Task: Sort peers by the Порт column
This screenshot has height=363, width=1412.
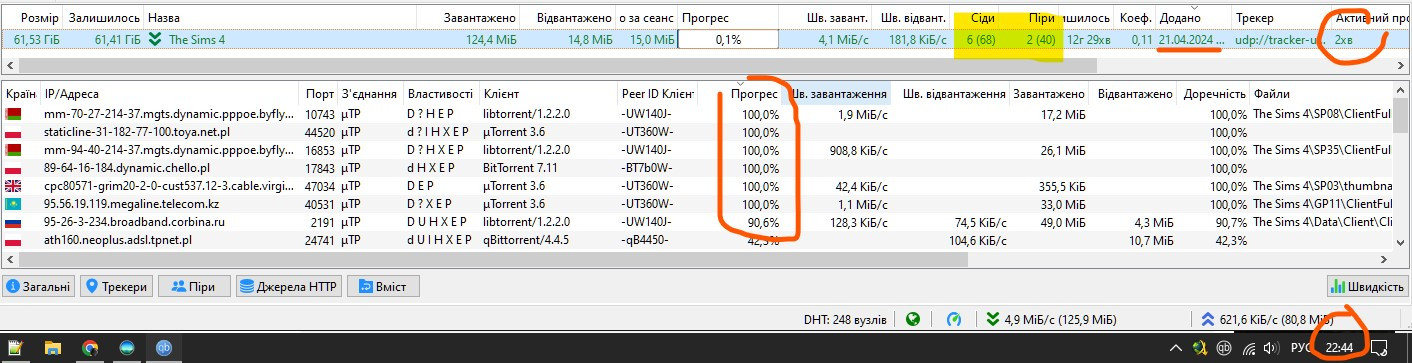Action: pyautogui.click(x=320, y=94)
